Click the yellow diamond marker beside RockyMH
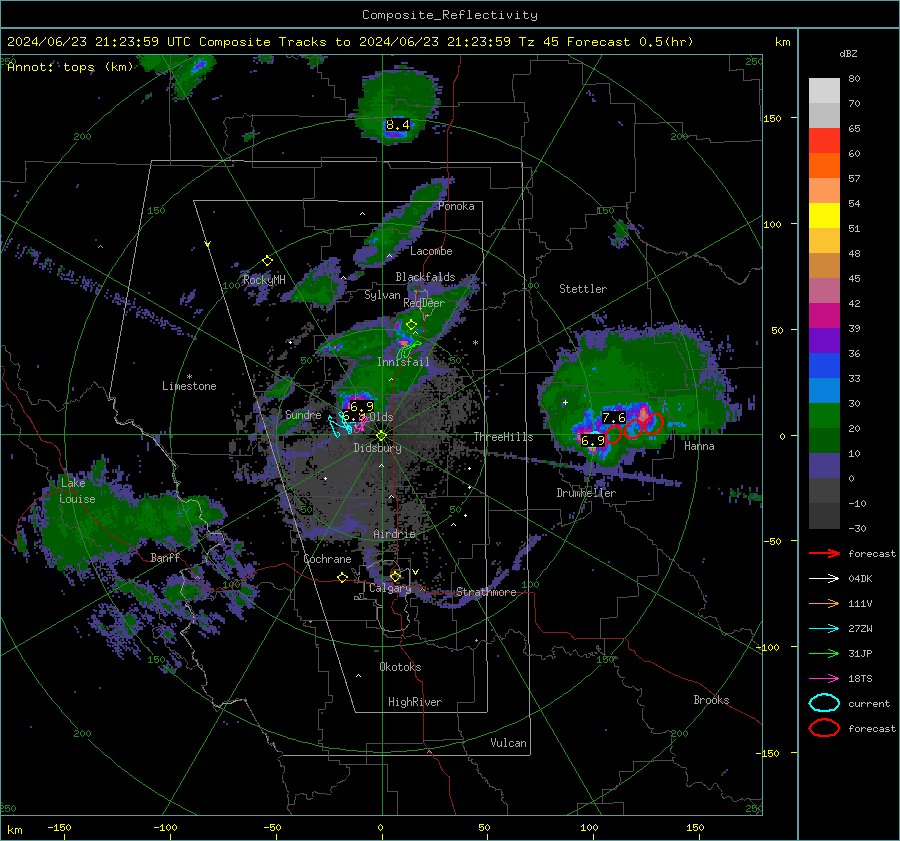Viewport: 900px width, 841px height. [x=267, y=261]
